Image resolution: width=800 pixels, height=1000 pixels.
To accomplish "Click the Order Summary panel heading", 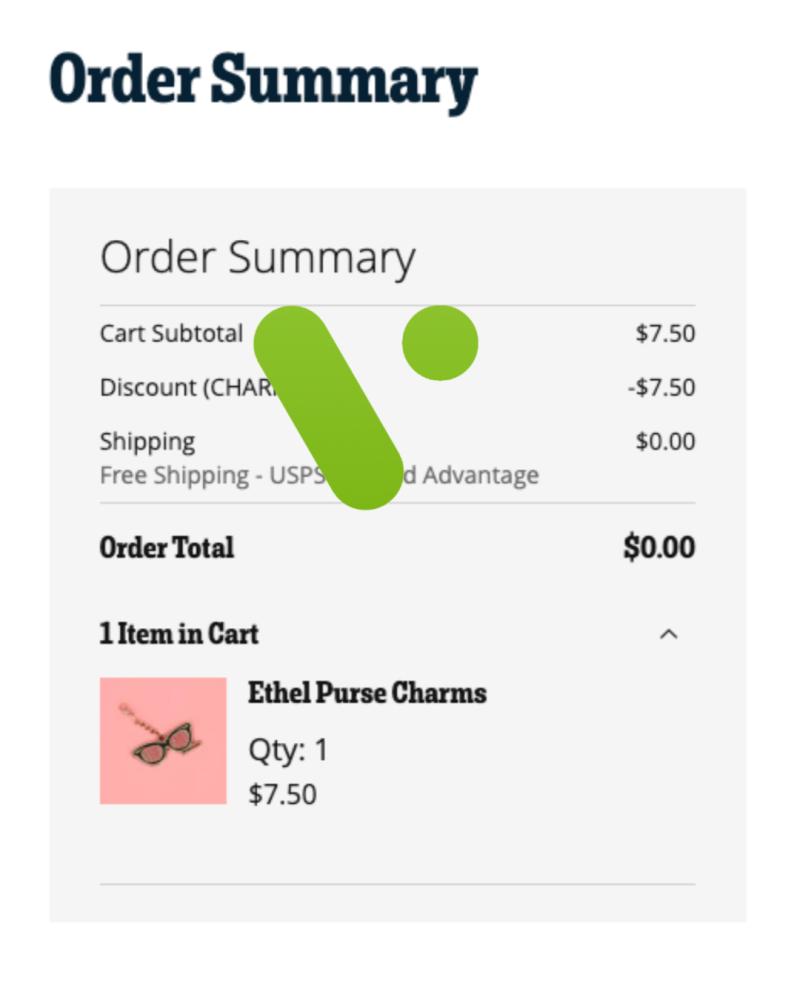I will pyautogui.click(x=258, y=258).
